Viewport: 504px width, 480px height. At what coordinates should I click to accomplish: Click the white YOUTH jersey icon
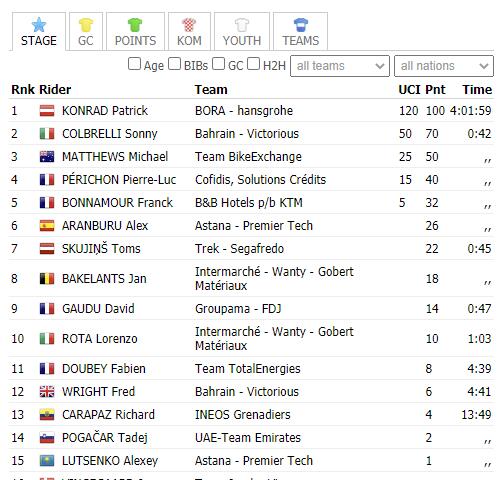(x=242, y=25)
